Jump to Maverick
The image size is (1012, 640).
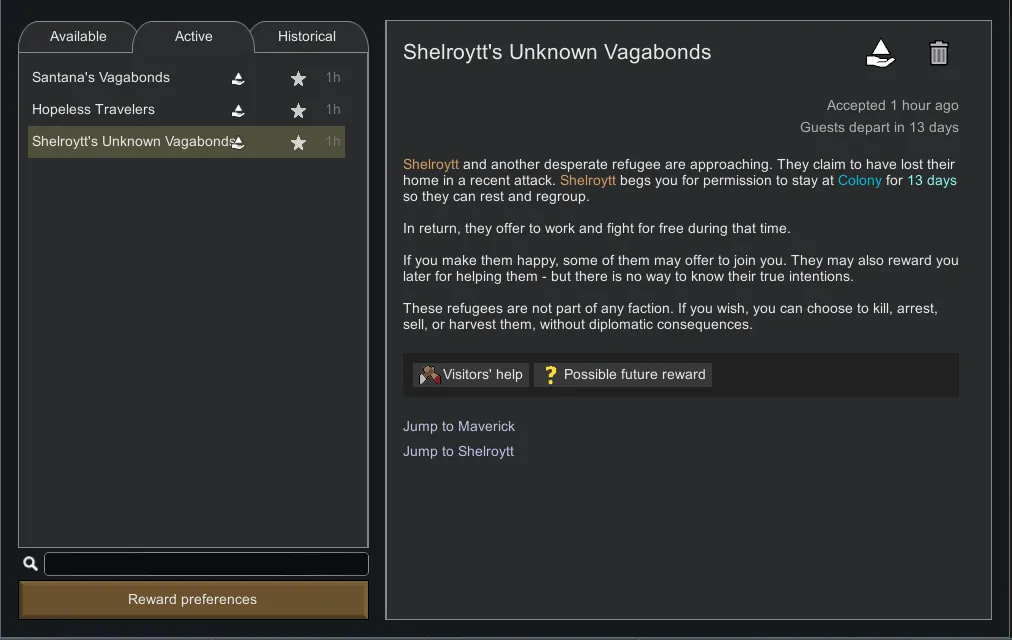(459, 427)
